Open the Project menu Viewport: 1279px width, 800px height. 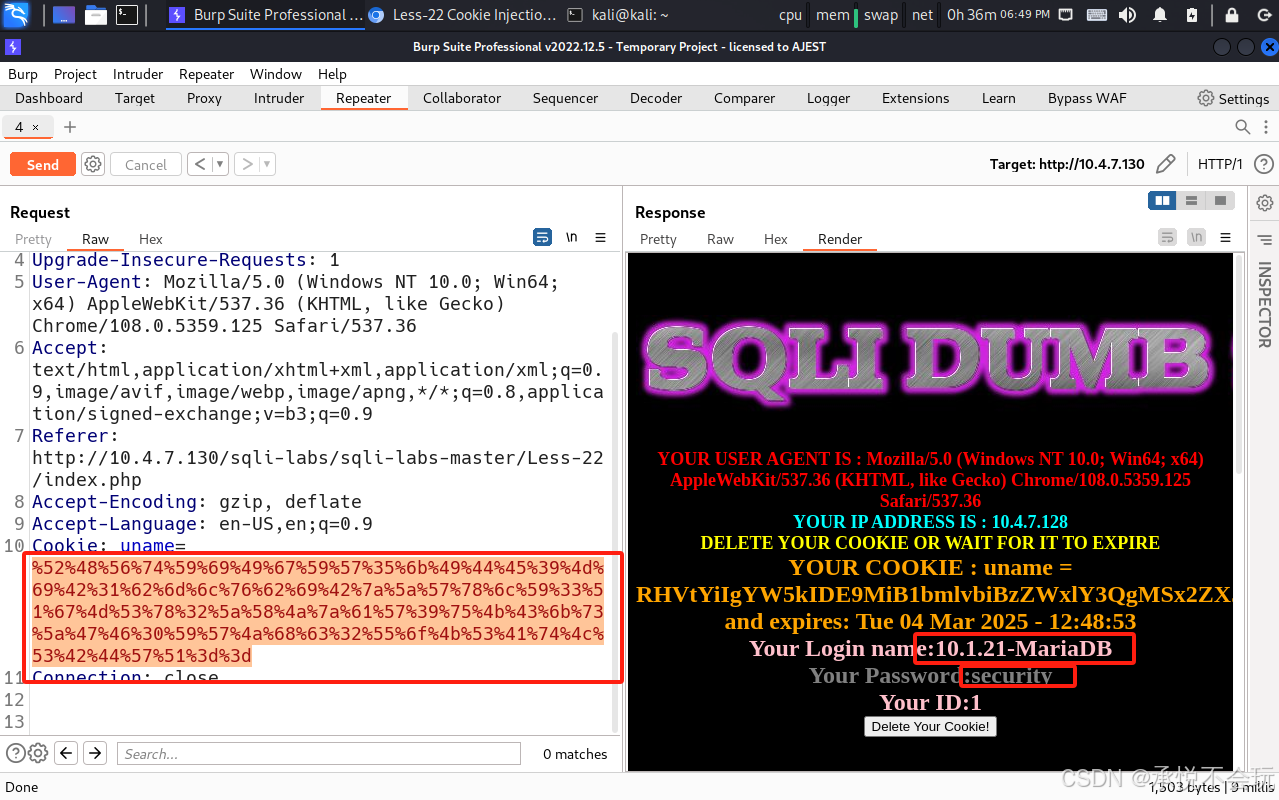coord(75,74)
